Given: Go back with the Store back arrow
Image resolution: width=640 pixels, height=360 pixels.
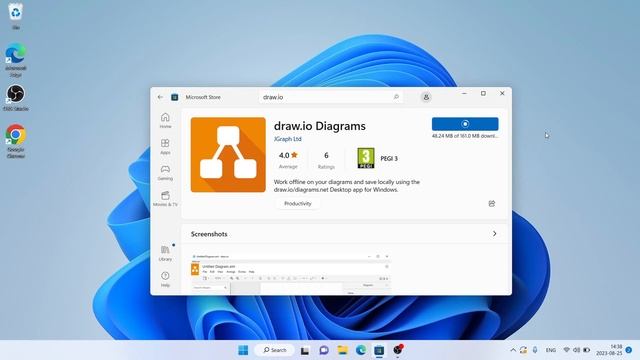Looking at the screenshot, I should click(x=160, y=97).
